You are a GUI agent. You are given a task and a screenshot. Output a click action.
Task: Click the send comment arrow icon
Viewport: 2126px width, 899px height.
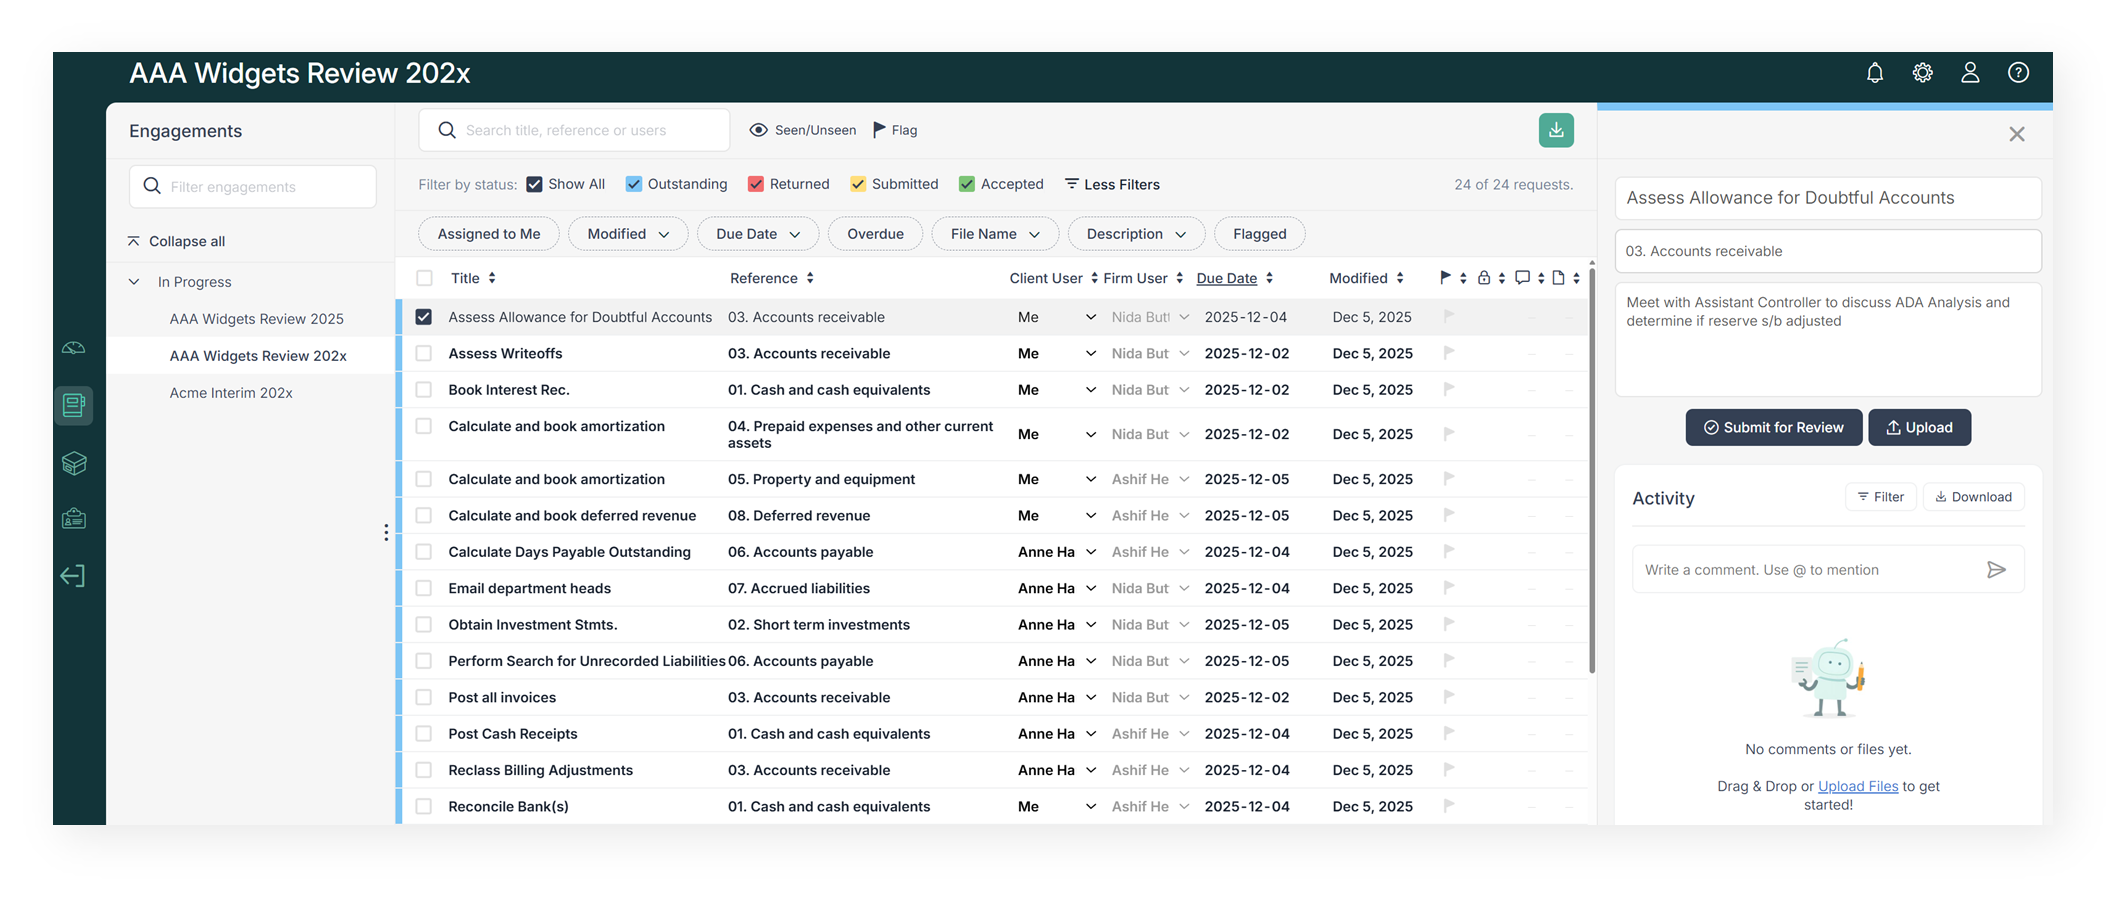(x=1995, y=570)
